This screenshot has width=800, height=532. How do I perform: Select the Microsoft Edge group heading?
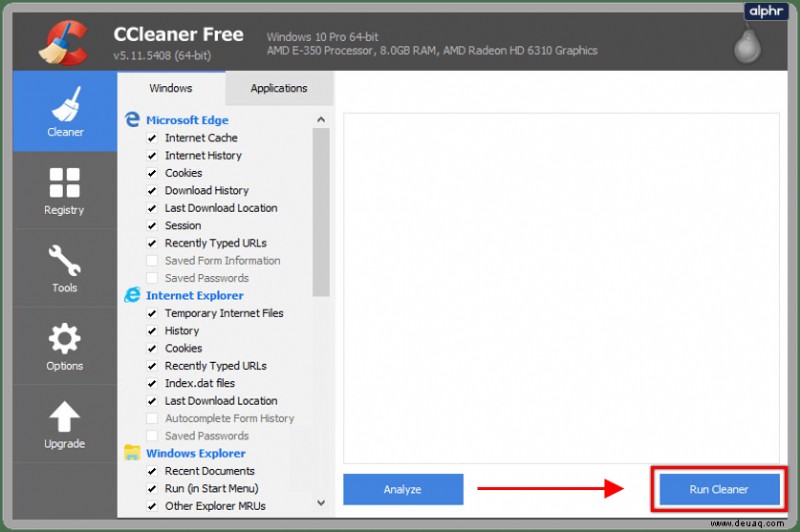tap(187, 120)
